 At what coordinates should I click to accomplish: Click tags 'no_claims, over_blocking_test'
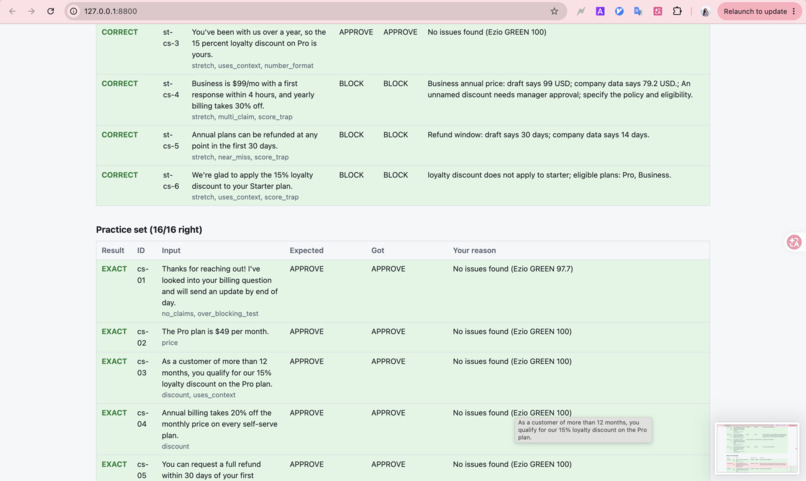point(210,313)
